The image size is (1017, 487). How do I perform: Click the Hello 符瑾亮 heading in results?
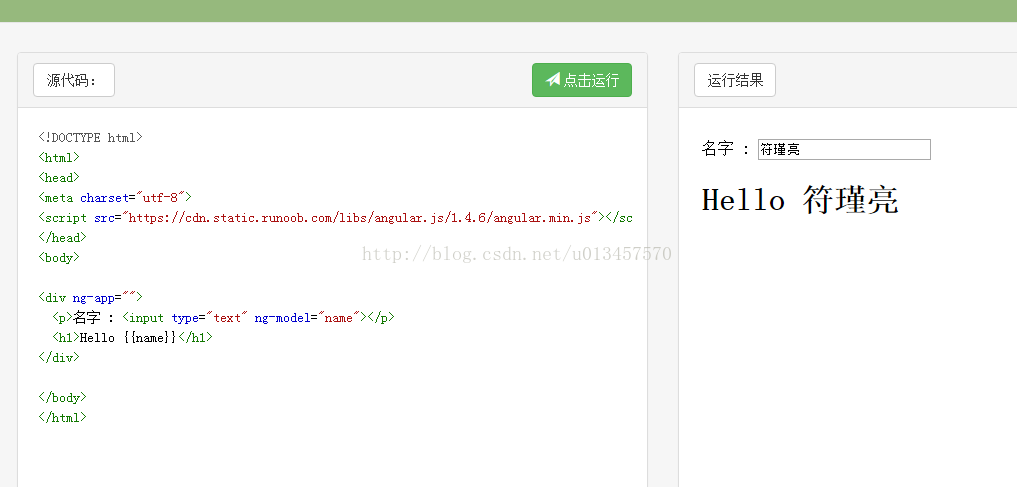(x=800, y=200)
